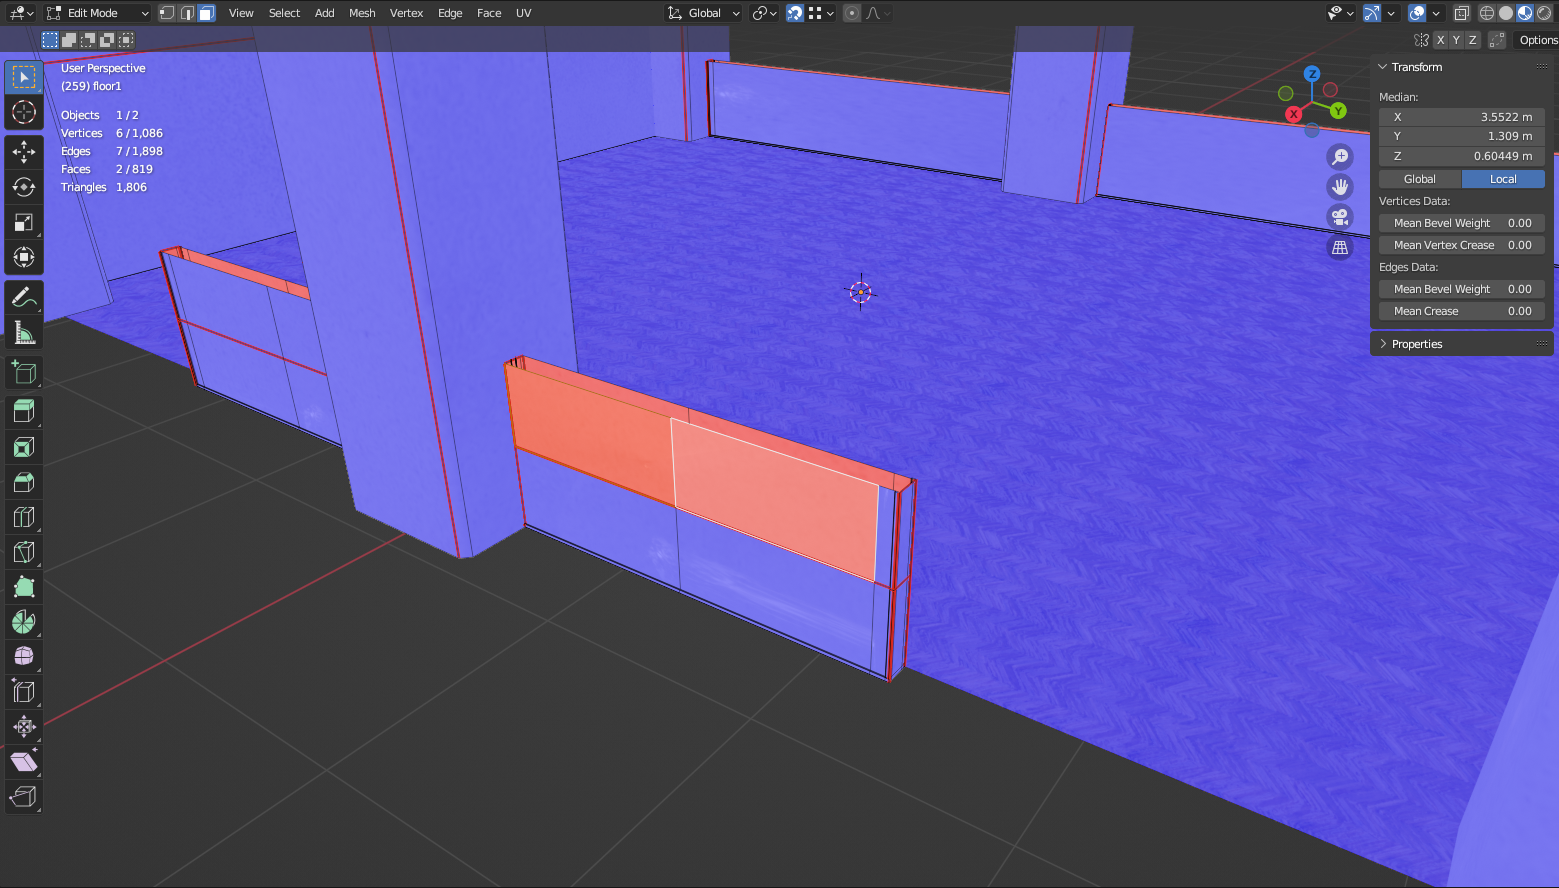Open the Select menu
The height and width of the screenshot is (888, 1559).
(284, 13)
